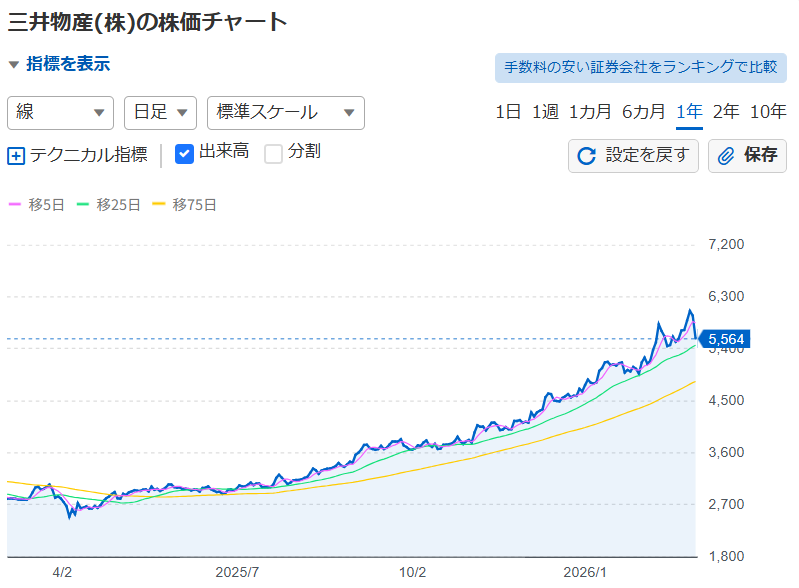Open the 標準スケール scale dropdown

[x=285, y=112]
